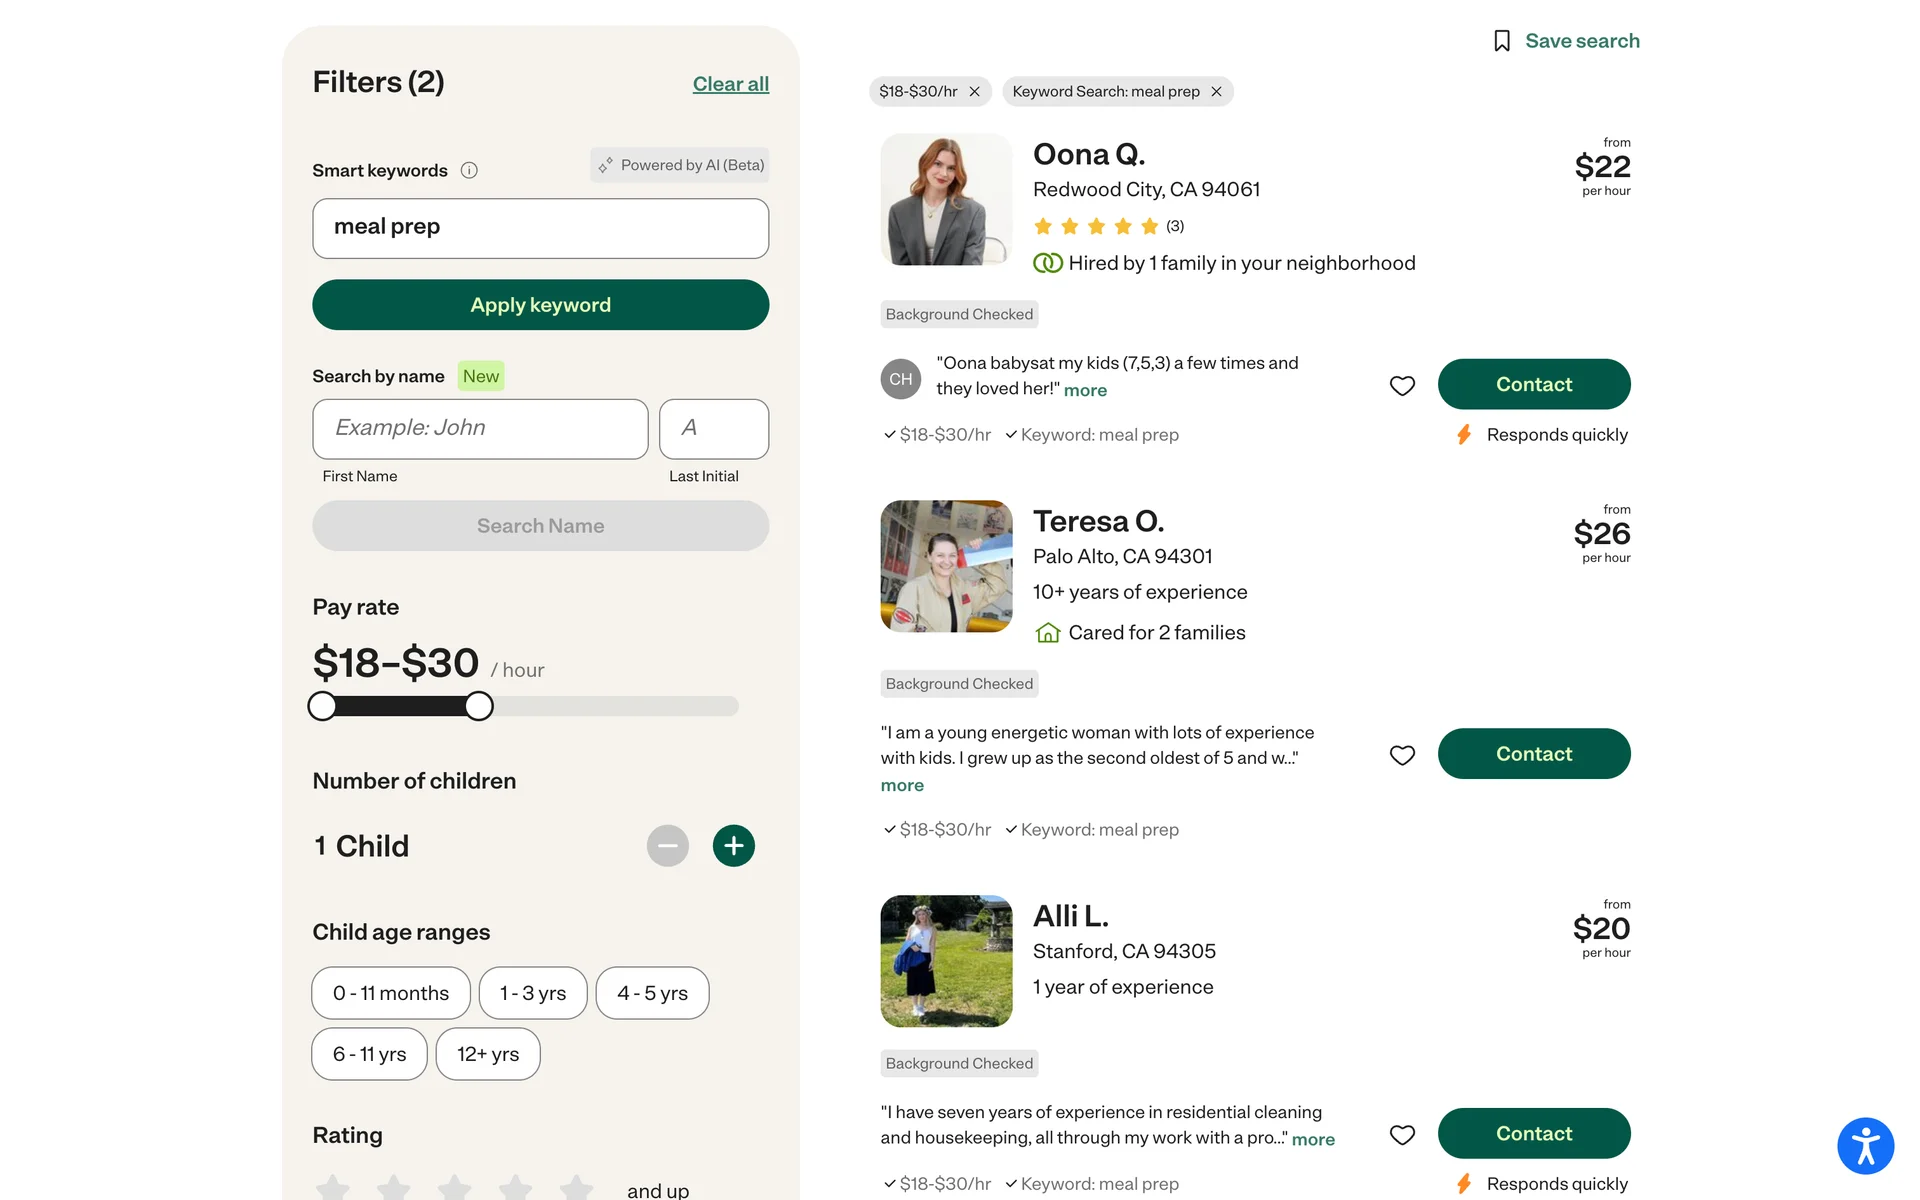Toggle the 0 - 11 months age range
The image size is (1920, 1200).
click(391, 993)
